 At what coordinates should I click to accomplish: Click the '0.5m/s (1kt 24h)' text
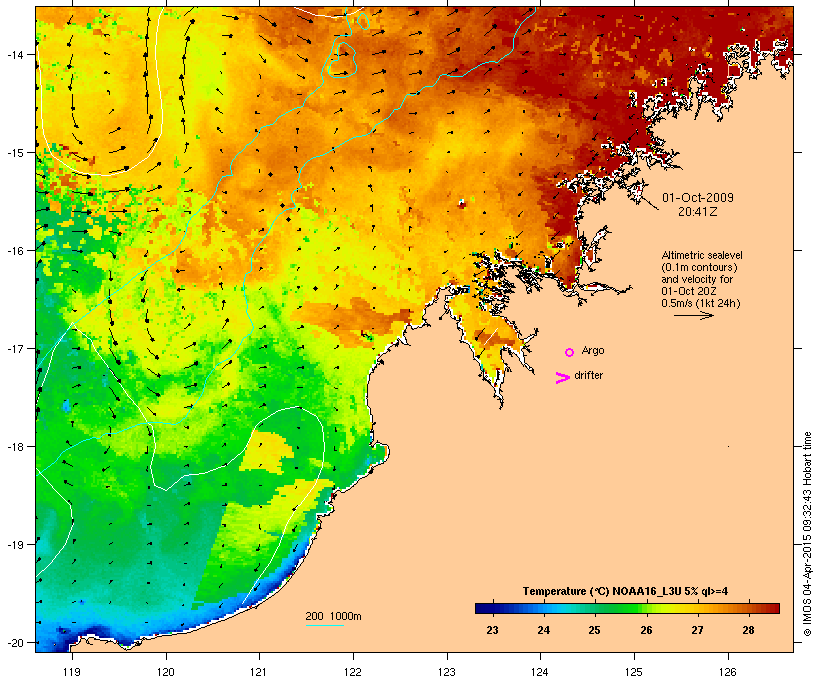701,303
